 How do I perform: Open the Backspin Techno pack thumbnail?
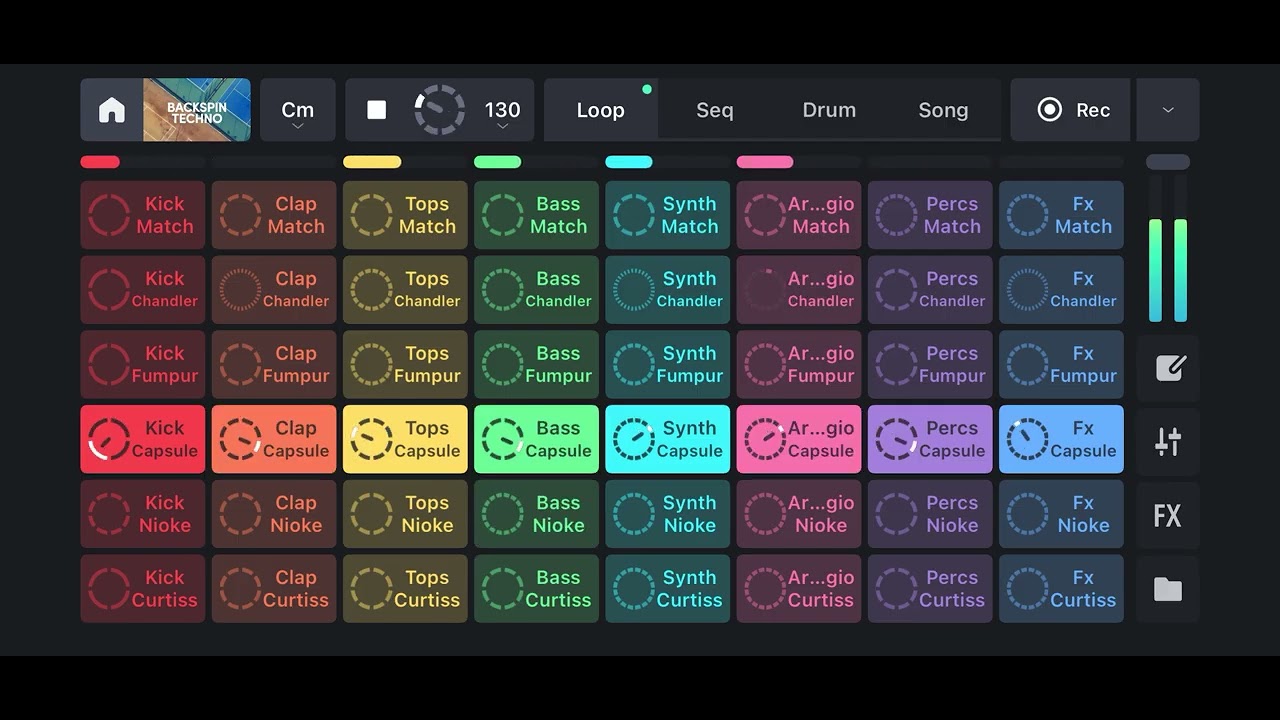tap(197, 110)
